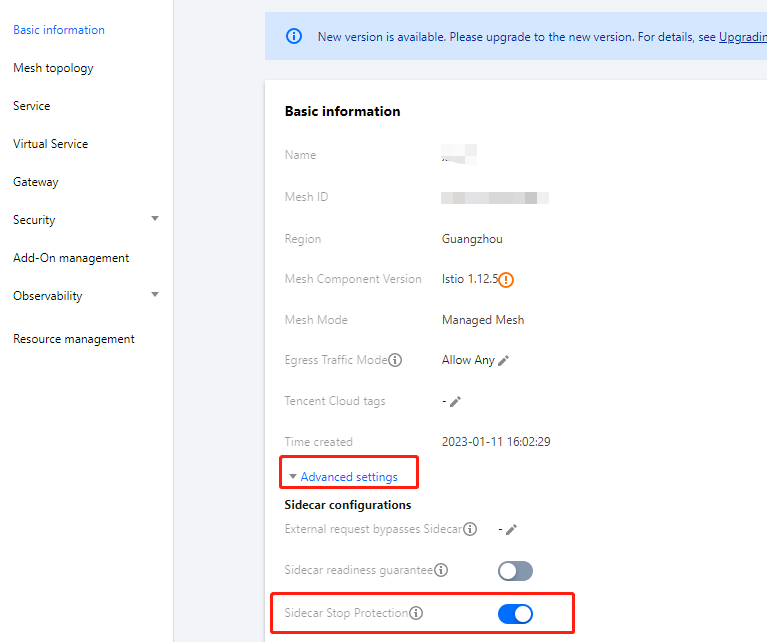Click the orange Istio version warning icon
The width and height of the screenshot is (767, 642).
[x=507, y=280]
